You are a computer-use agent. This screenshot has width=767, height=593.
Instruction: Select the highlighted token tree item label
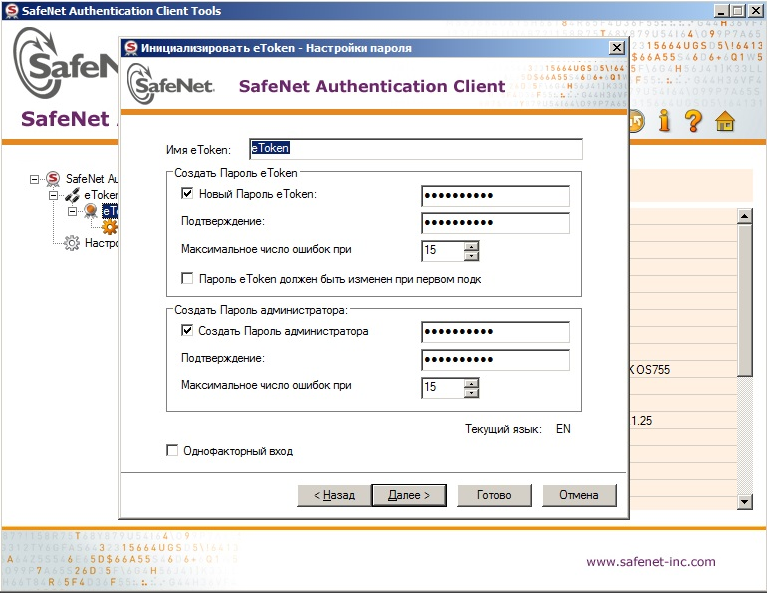click(110, 211)
